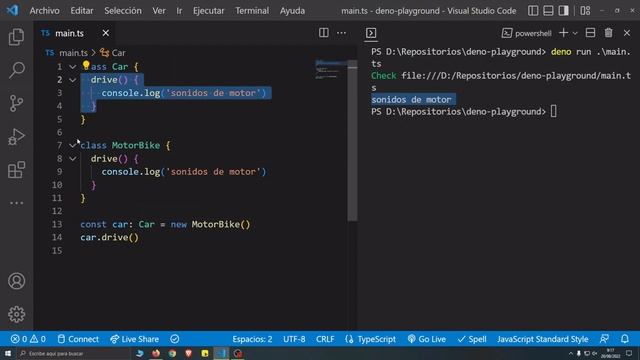This screenshot has height=360, width=640.
Task: Open the Accounts menu icon
Action: (x=16, y=281)
